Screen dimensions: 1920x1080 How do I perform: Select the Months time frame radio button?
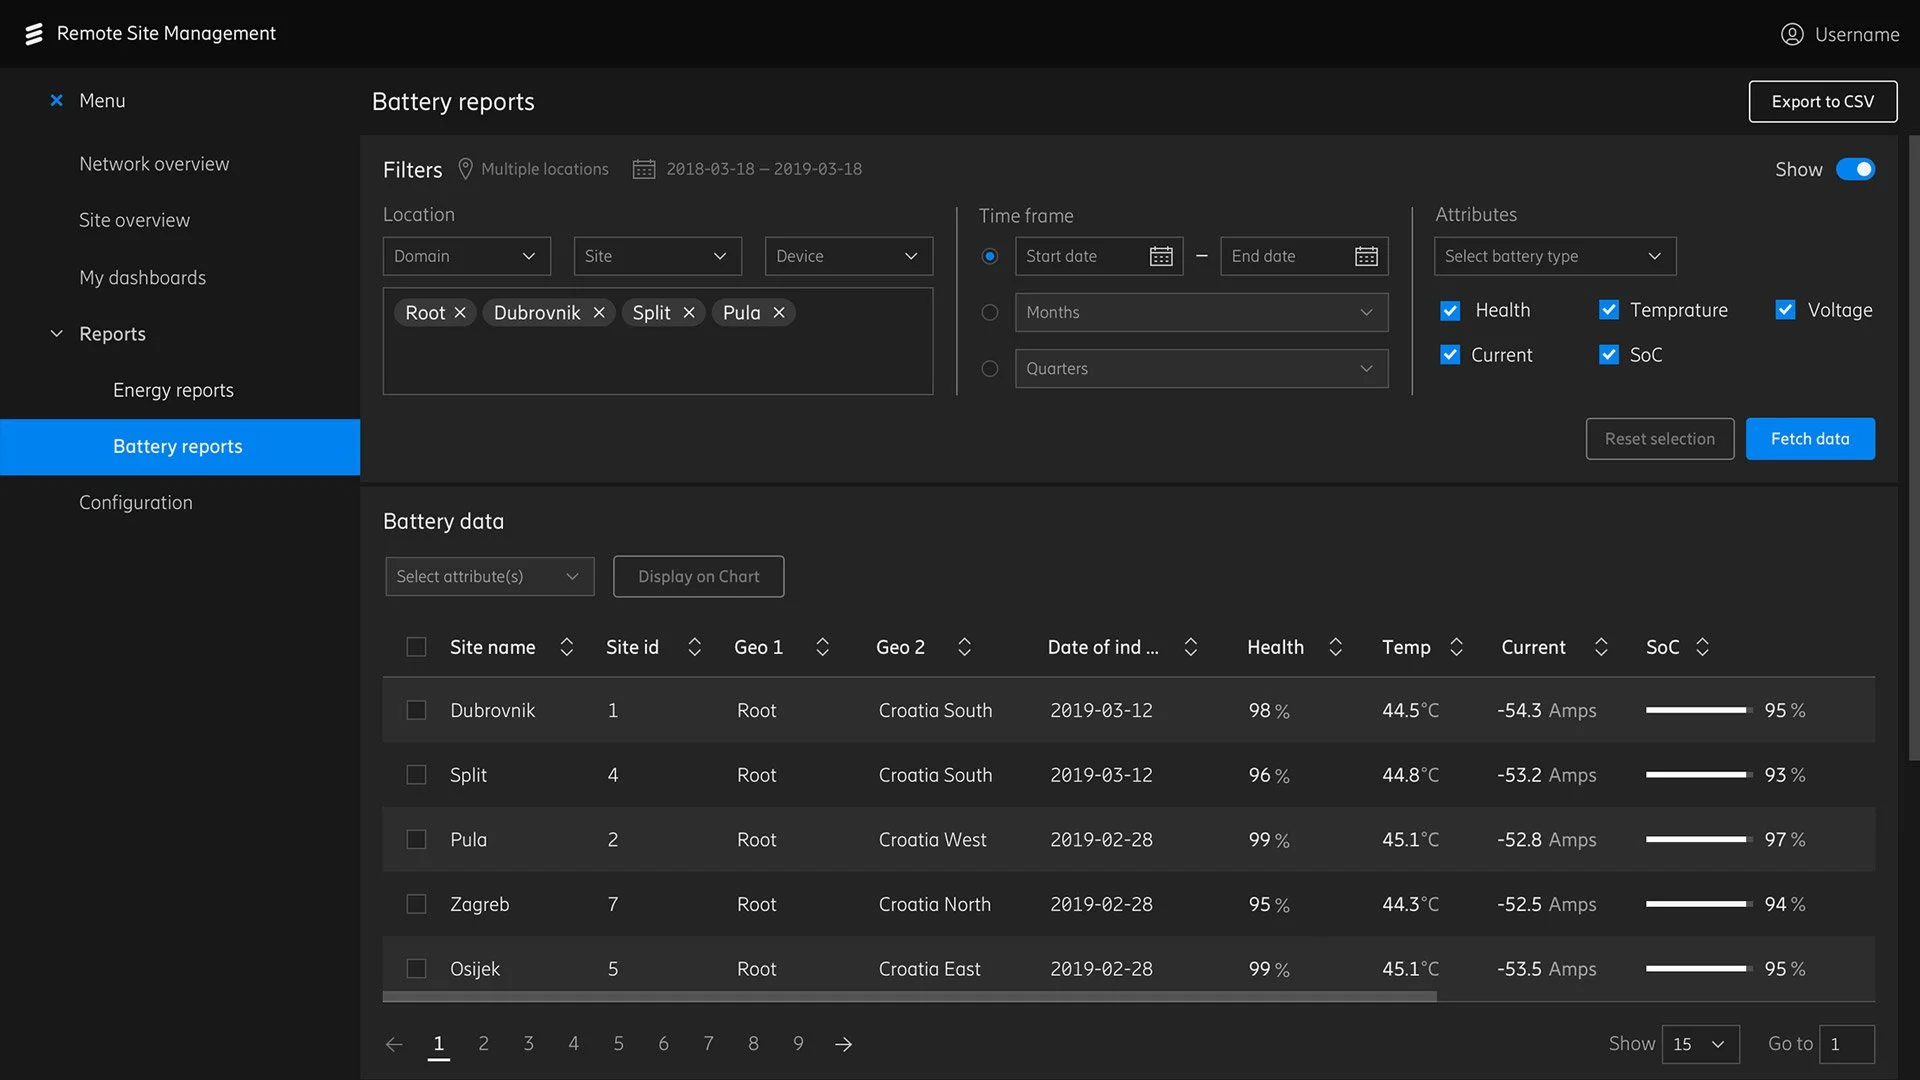point(990,312)
